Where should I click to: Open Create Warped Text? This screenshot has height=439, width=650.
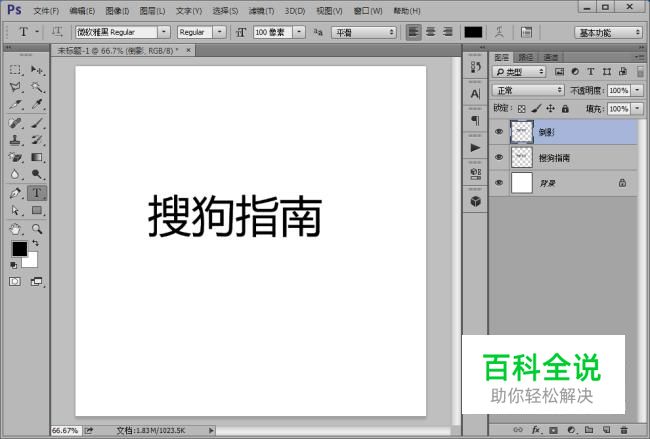pyautogui.click(x=499, y=32)
